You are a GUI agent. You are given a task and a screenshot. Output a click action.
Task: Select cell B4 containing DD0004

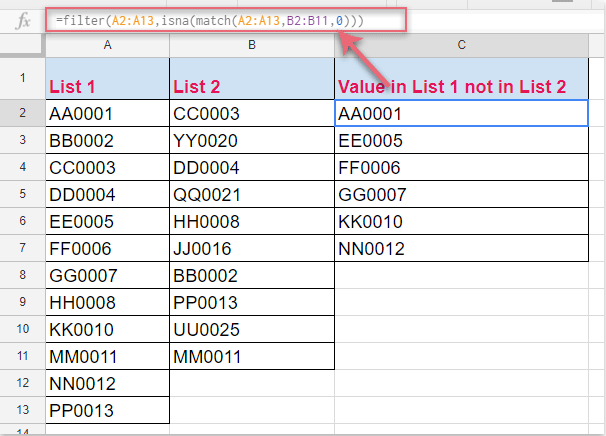click(x=252, y=167)
